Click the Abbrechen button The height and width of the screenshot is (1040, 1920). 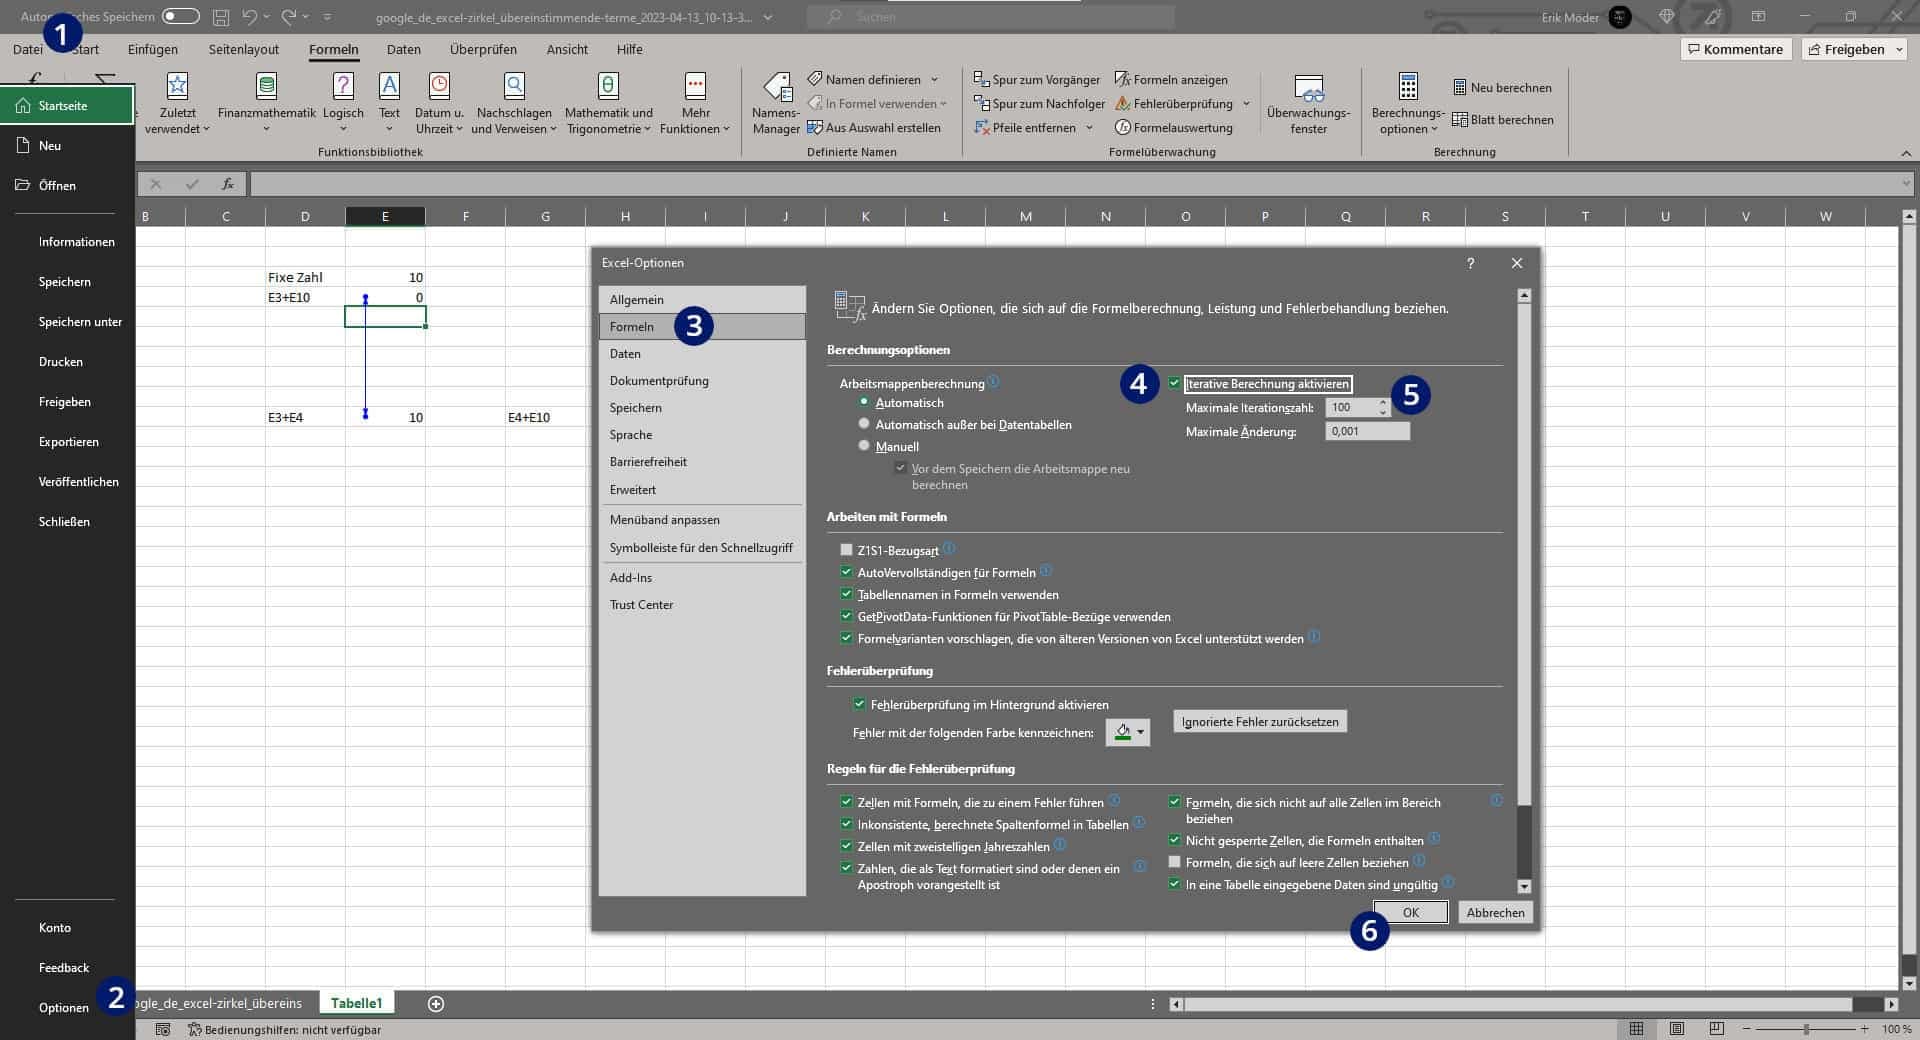coord(1495,912)
